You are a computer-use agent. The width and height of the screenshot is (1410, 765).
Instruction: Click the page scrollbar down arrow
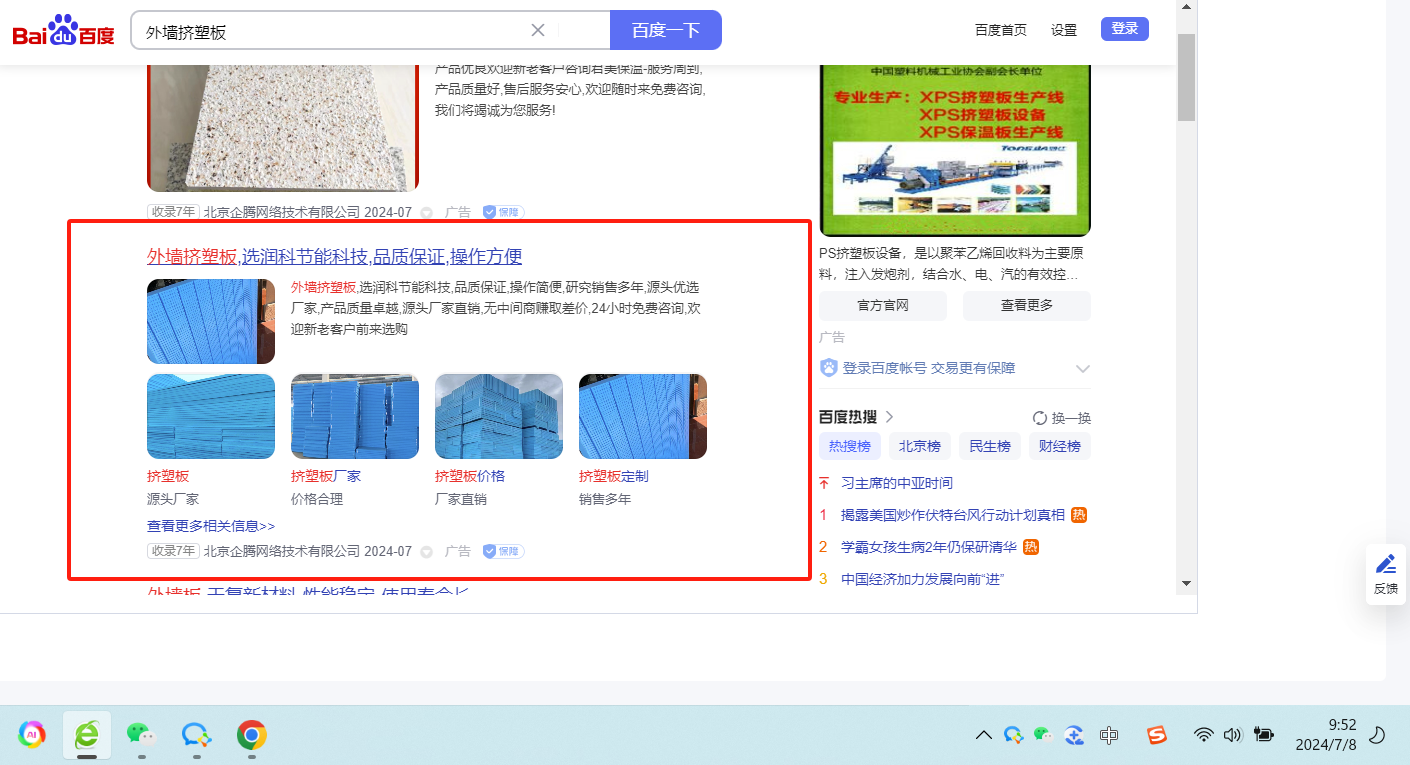[1186, 583]
